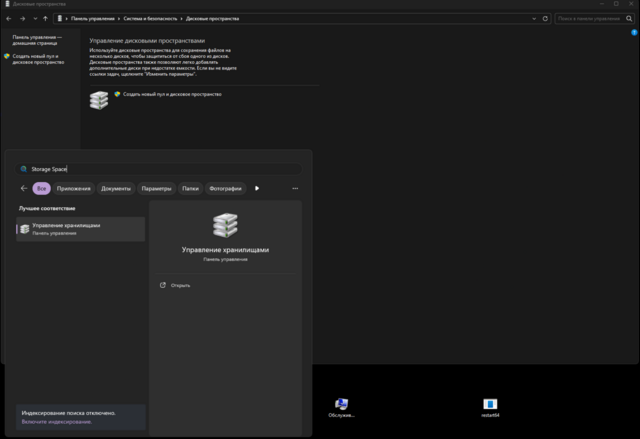Screen dimensions: 640x439
Task: Click the Explorer back navigation arrow
Action: click(8, 18)
